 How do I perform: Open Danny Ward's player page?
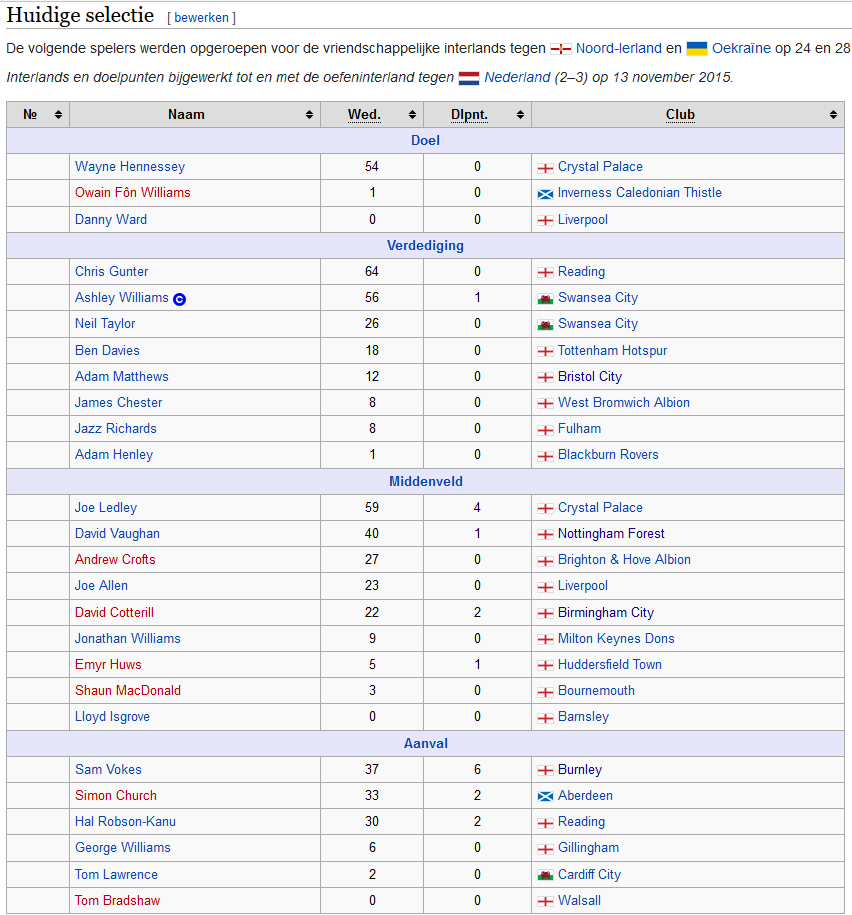click(x=111, y=219)
